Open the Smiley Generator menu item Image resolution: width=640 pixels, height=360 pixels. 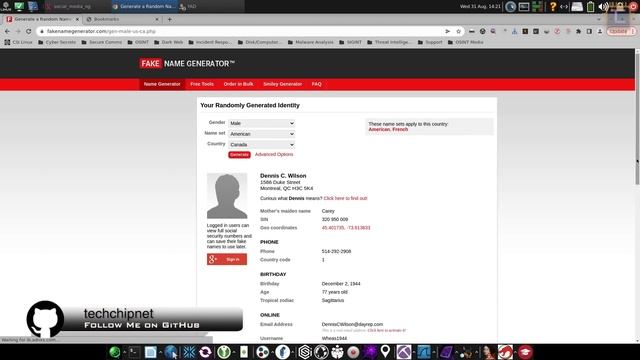(x=282, y=84)
